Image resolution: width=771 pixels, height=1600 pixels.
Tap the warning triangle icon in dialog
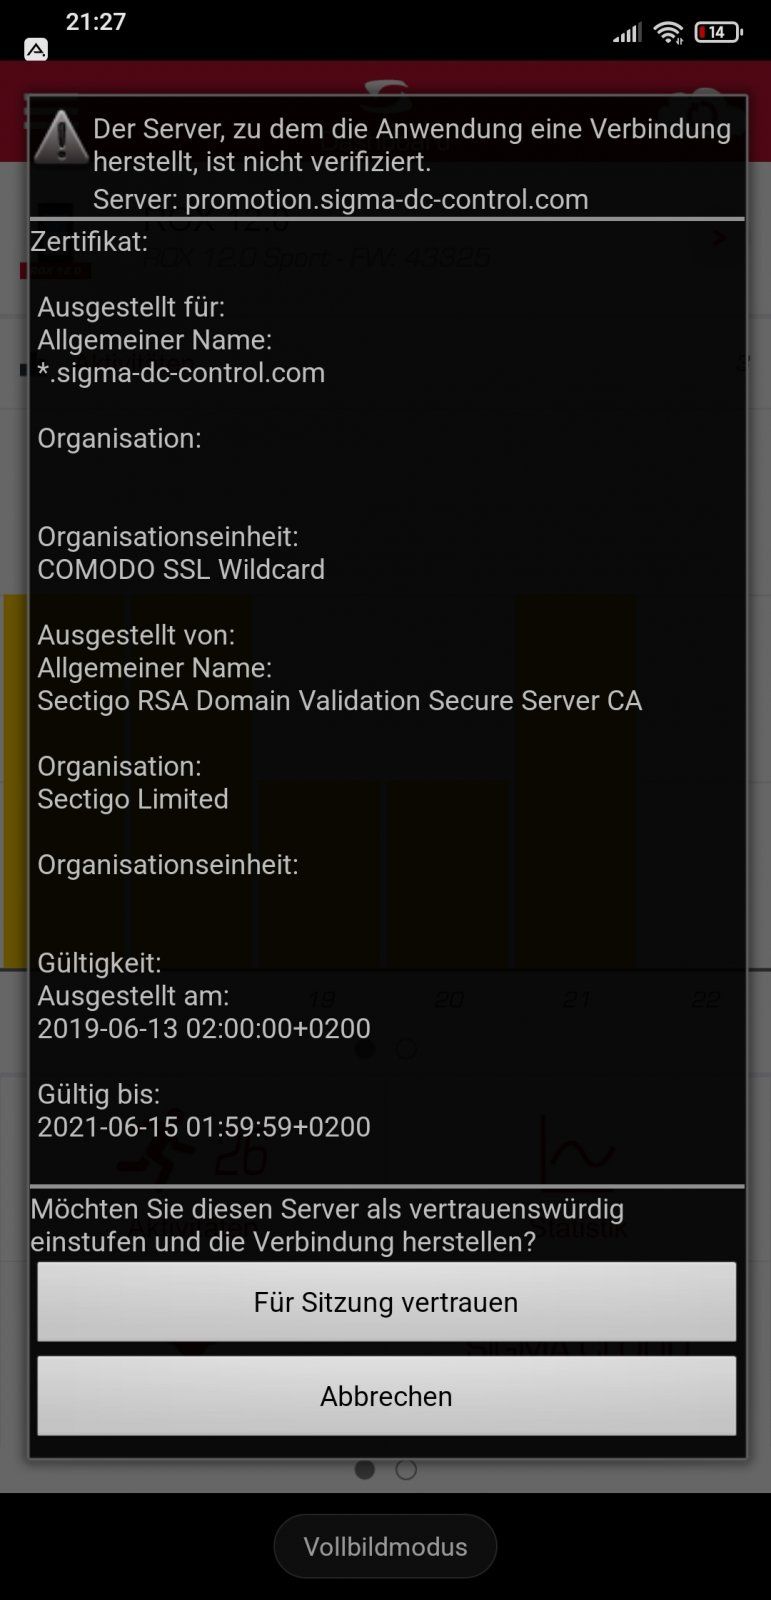61,137
